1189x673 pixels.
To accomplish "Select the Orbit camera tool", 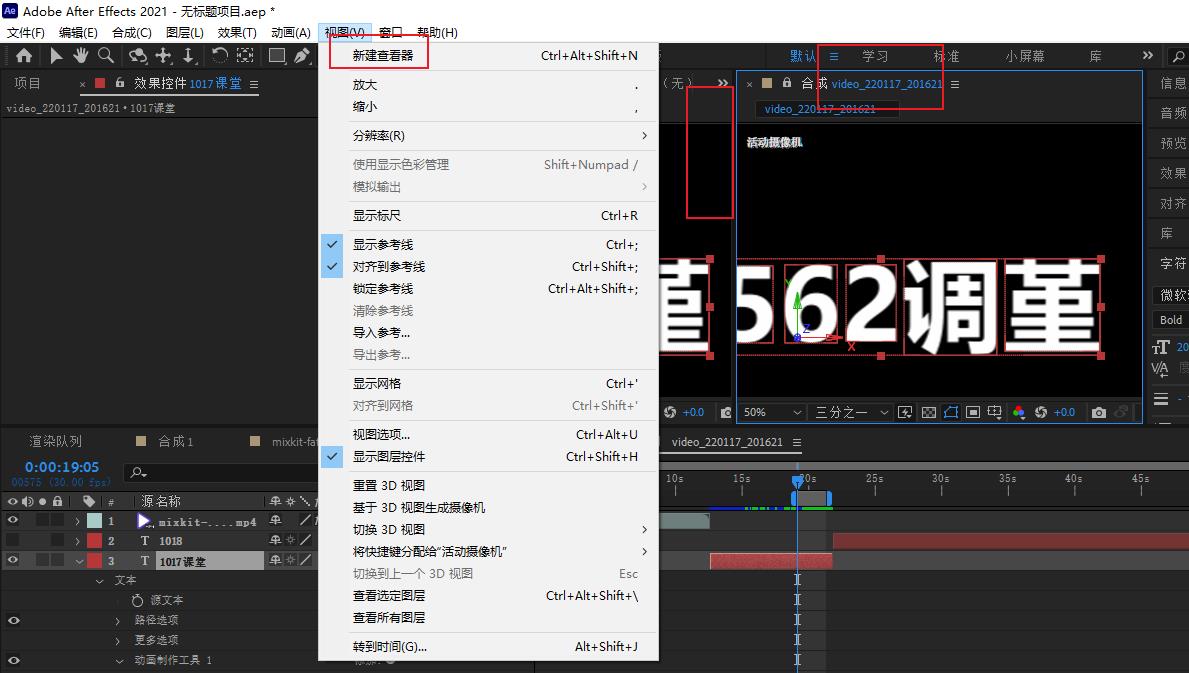I will [x=137, y=55].
